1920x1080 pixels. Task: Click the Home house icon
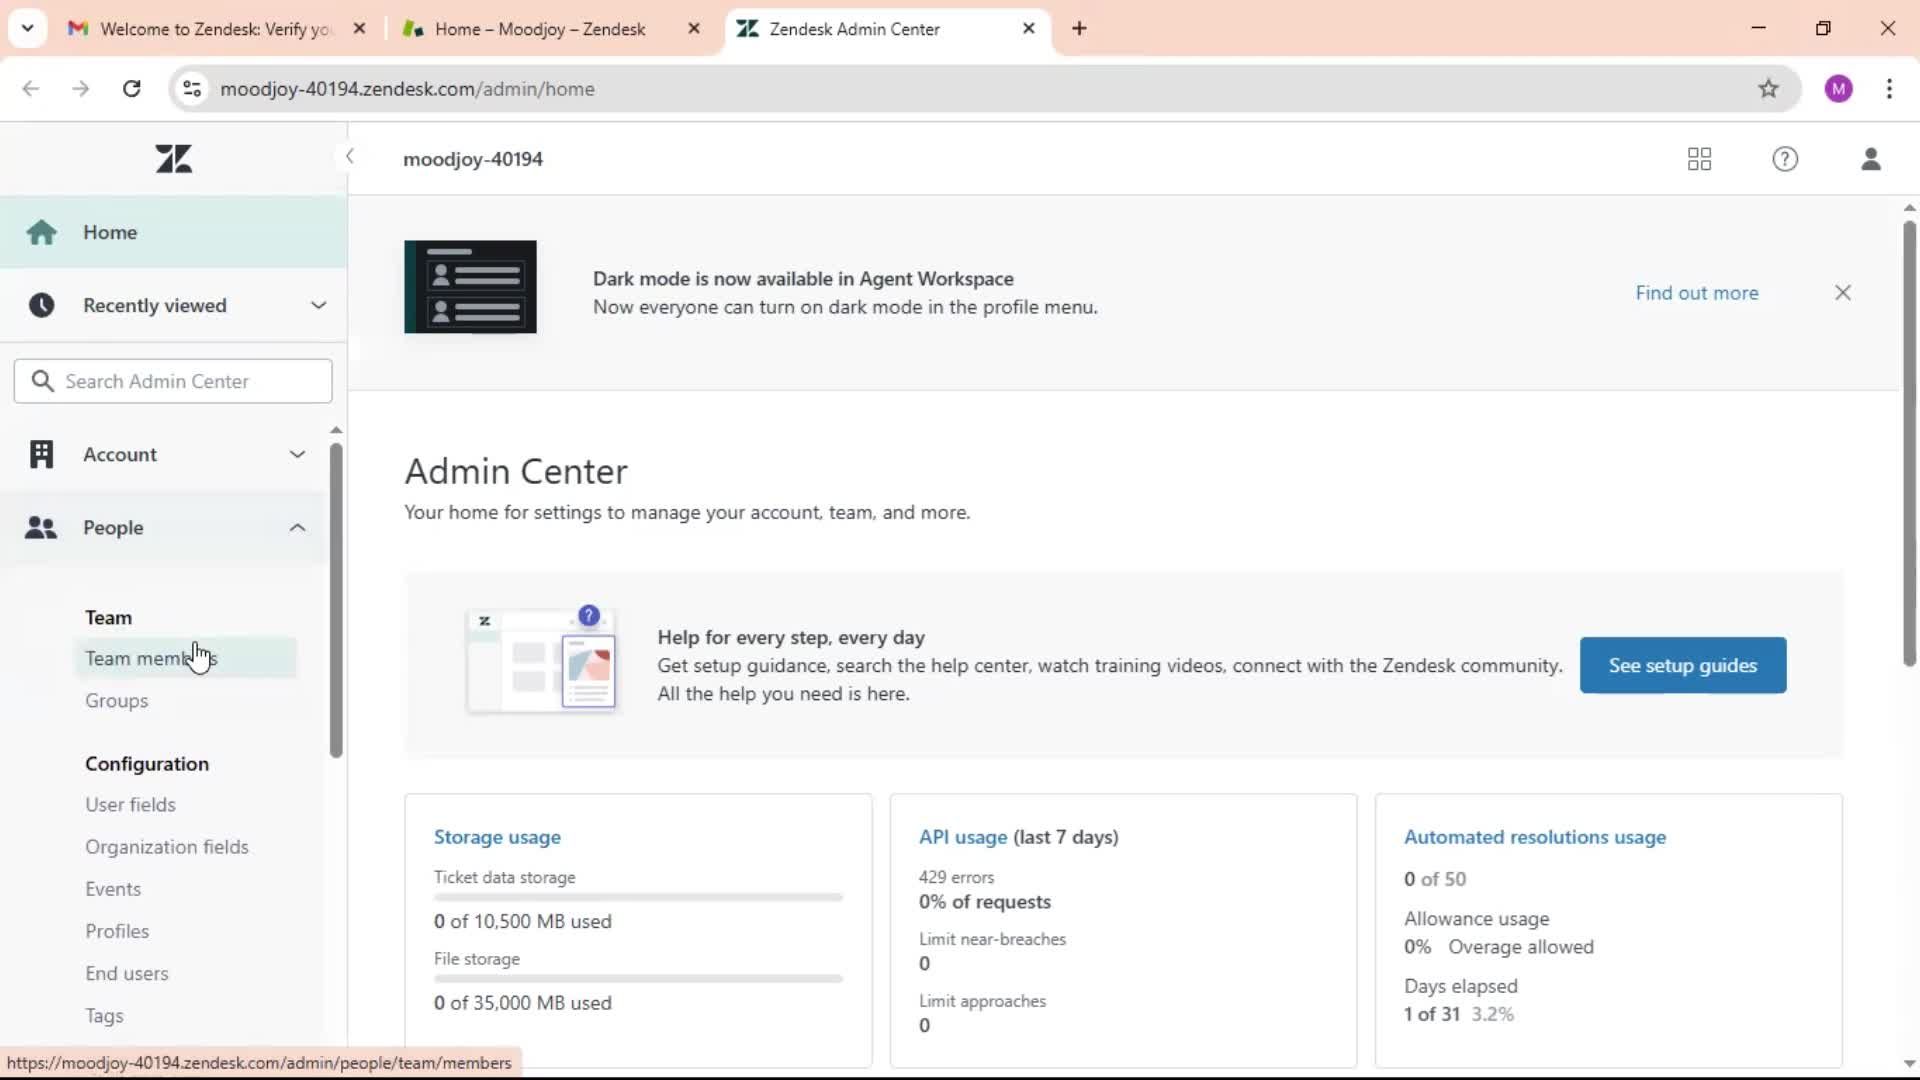(41, 232)
